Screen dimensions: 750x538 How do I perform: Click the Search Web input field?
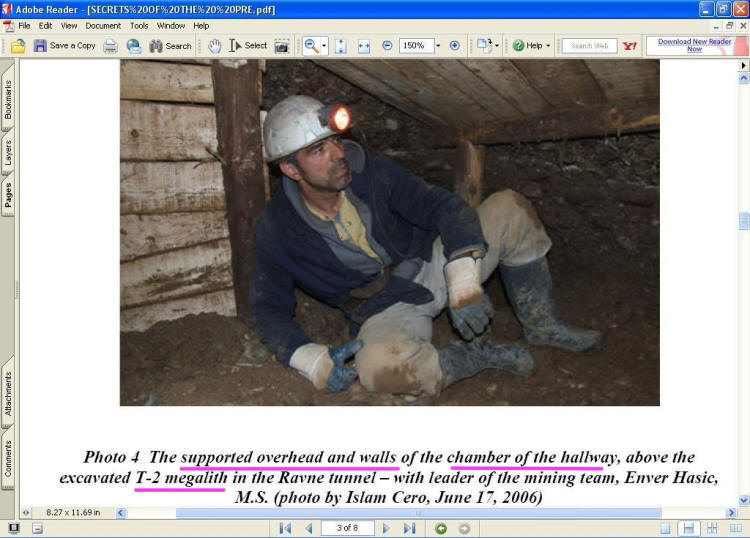click(589, 46)
